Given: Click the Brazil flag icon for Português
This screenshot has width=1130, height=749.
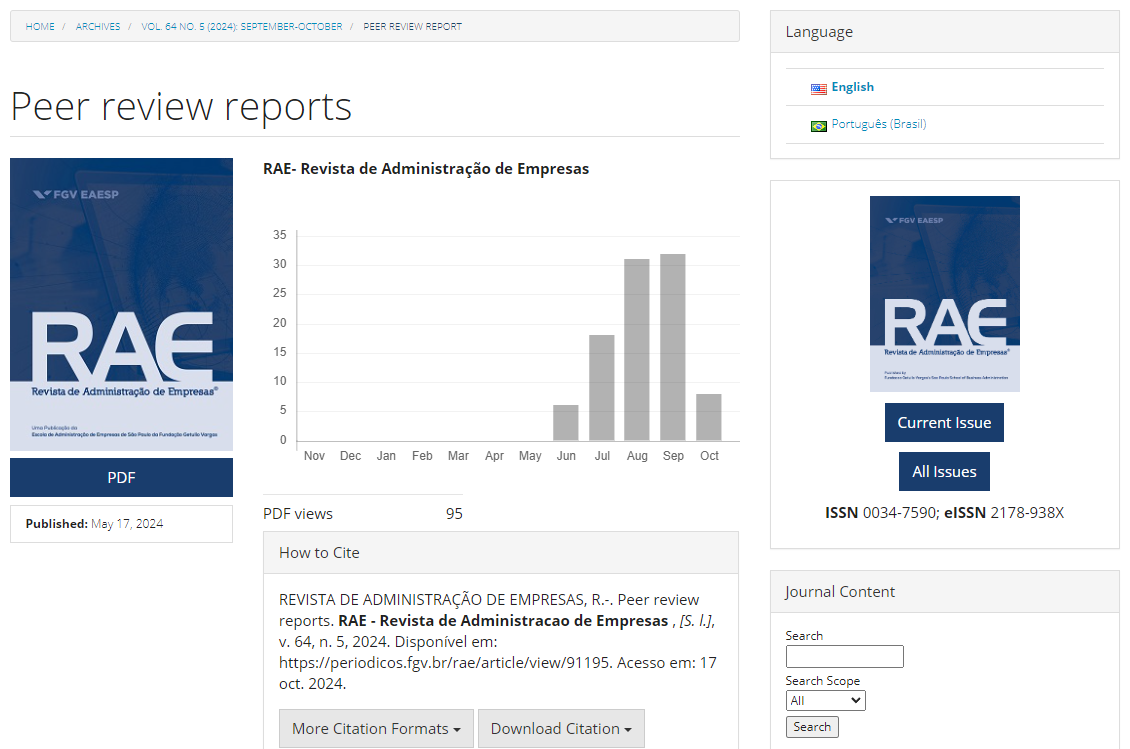Looking at the screenshot, I should (818, 125).
